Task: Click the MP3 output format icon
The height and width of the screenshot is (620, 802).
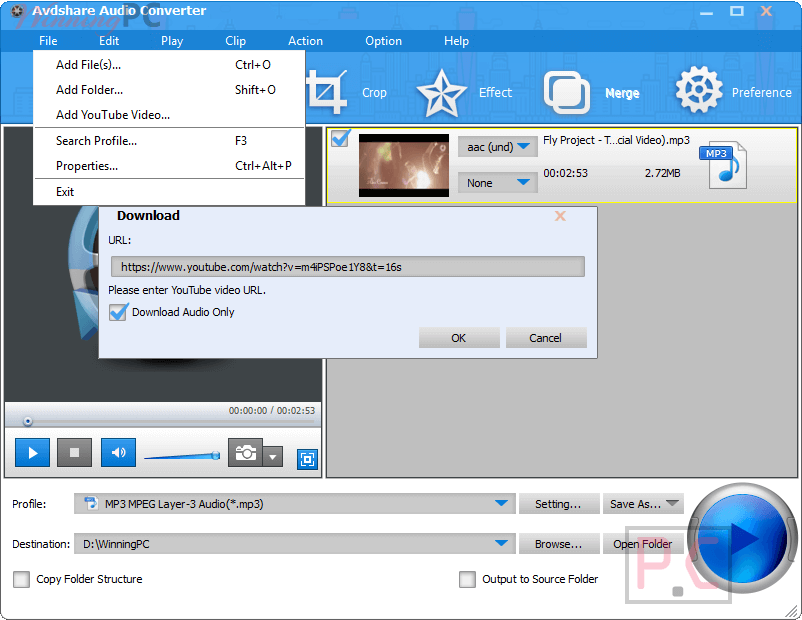Action: point(723,165)
